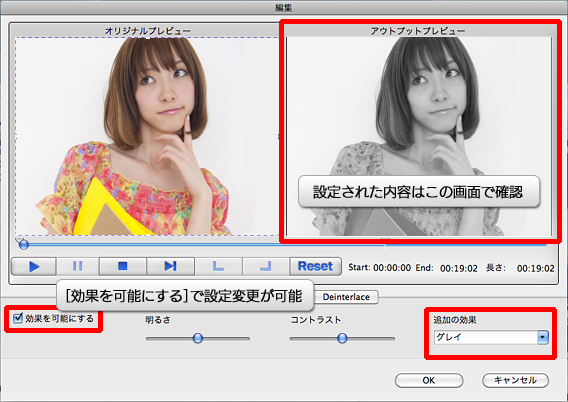Click the オリジナルプレビュー image

(147, 136)
